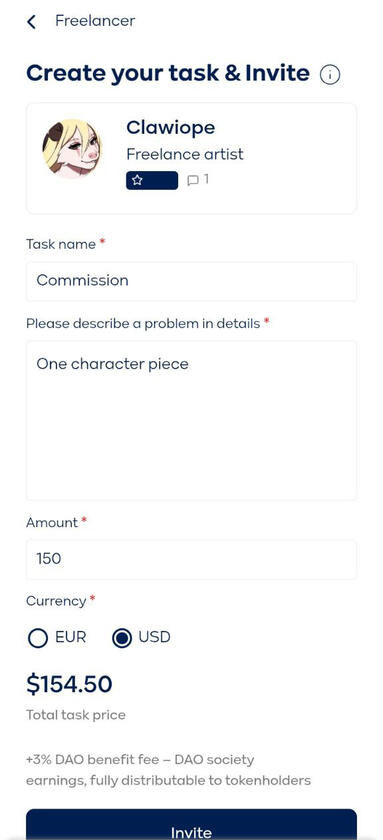The height and width of the screenshot is (840, 383).
Task: Open the comment bubble icon
Action: (x=192, y=181)
